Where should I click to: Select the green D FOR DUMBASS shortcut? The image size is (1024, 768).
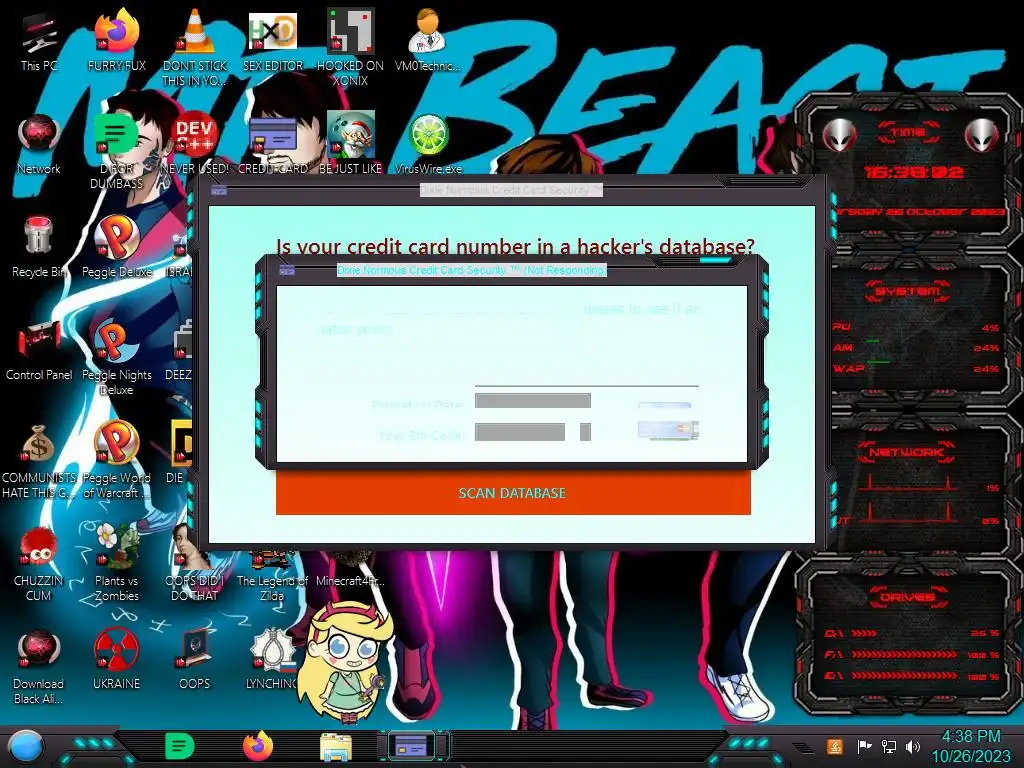point(117,152)
